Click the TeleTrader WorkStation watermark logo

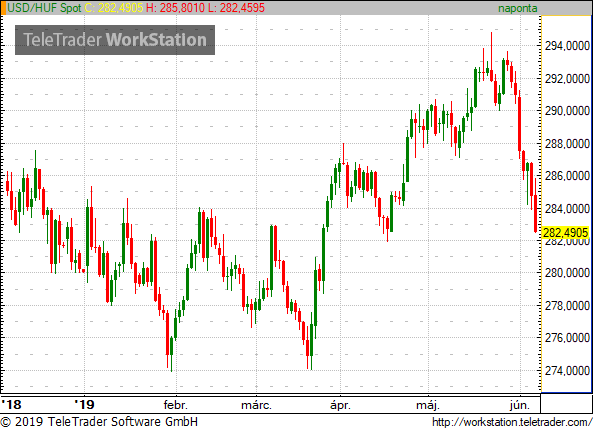[115, 40]
